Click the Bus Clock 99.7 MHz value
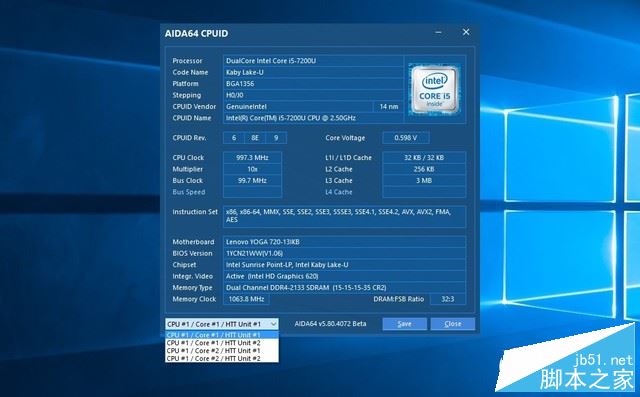The width and height of the screenshot is (640, 397). tap(252, 180)
